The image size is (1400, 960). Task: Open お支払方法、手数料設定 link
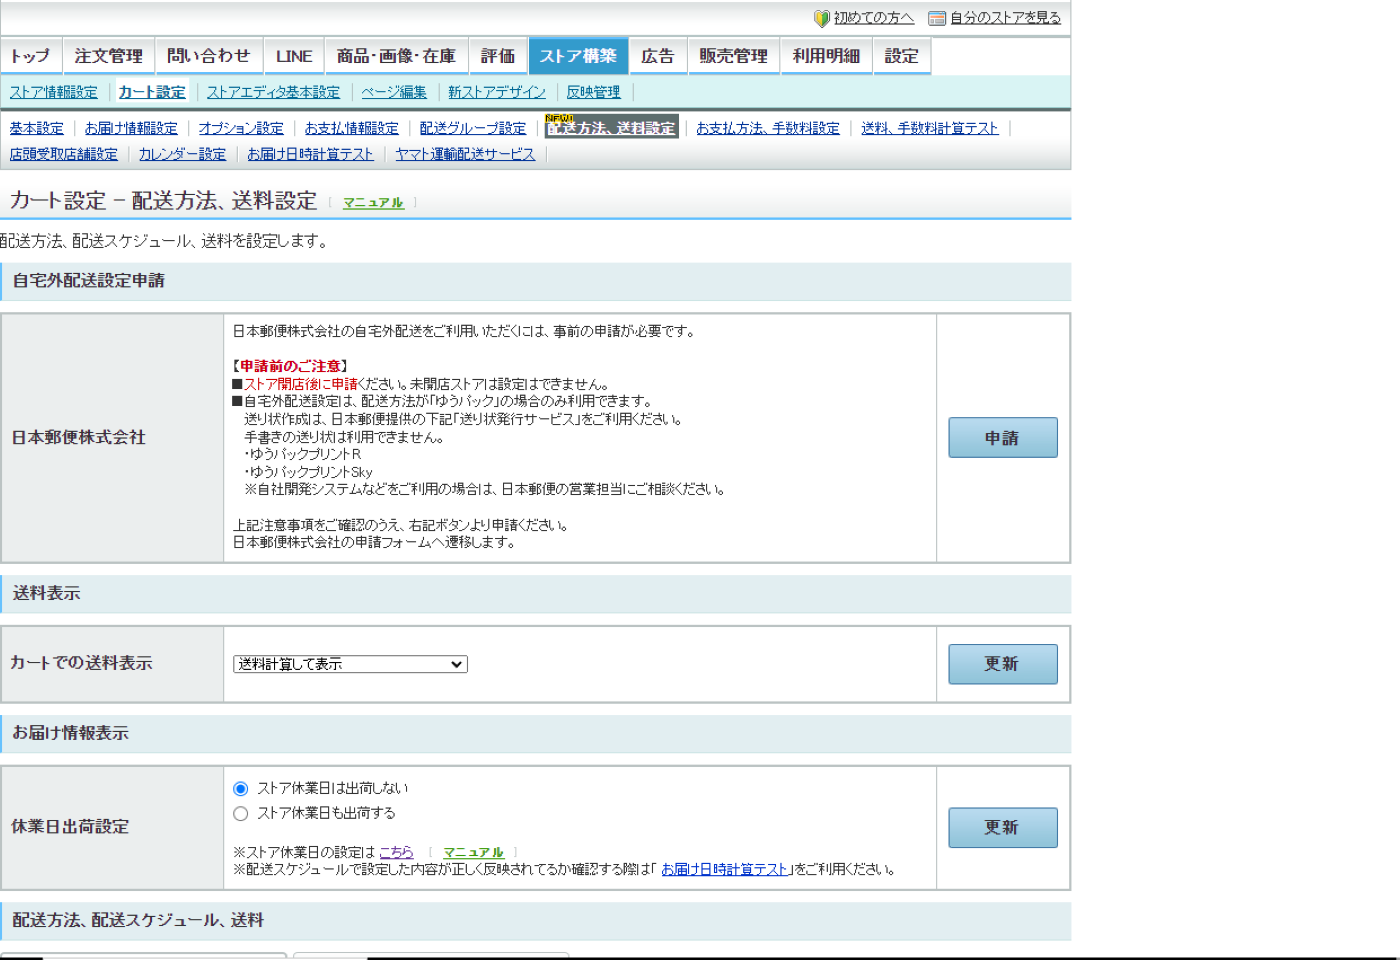point(768,128)
